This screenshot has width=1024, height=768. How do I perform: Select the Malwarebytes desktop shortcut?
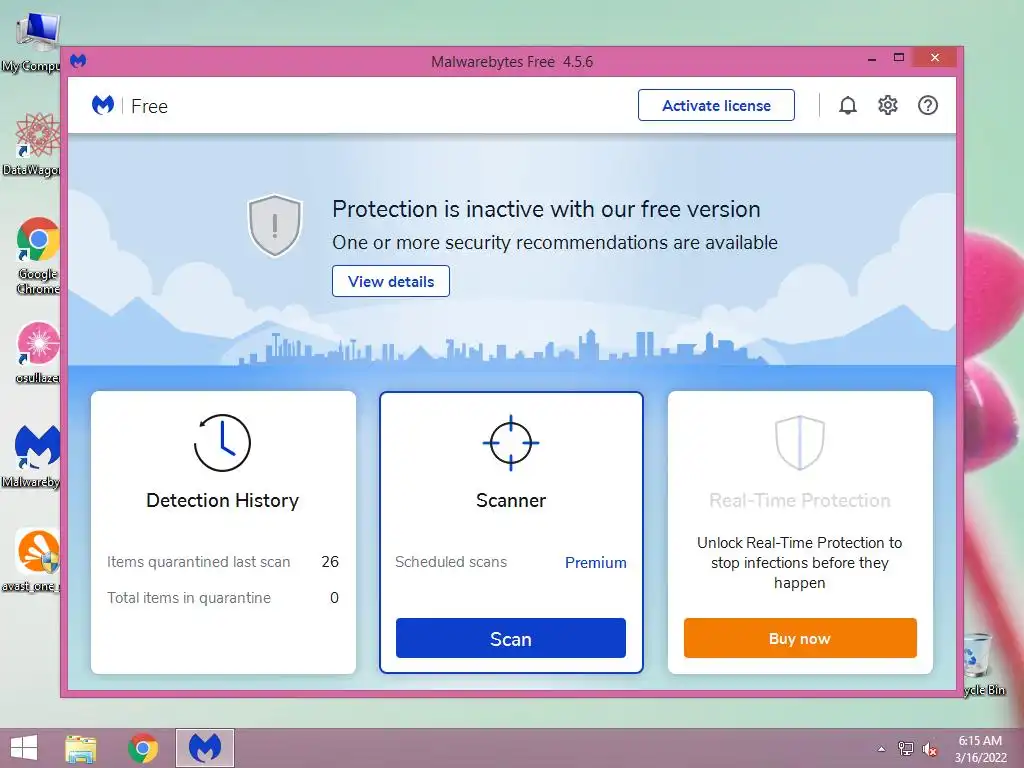31,456
